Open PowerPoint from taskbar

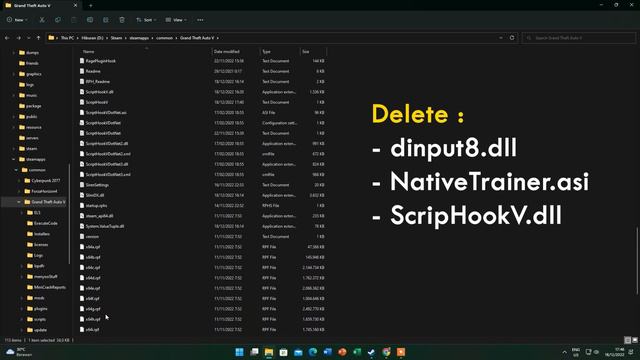[x=342, y=352]
